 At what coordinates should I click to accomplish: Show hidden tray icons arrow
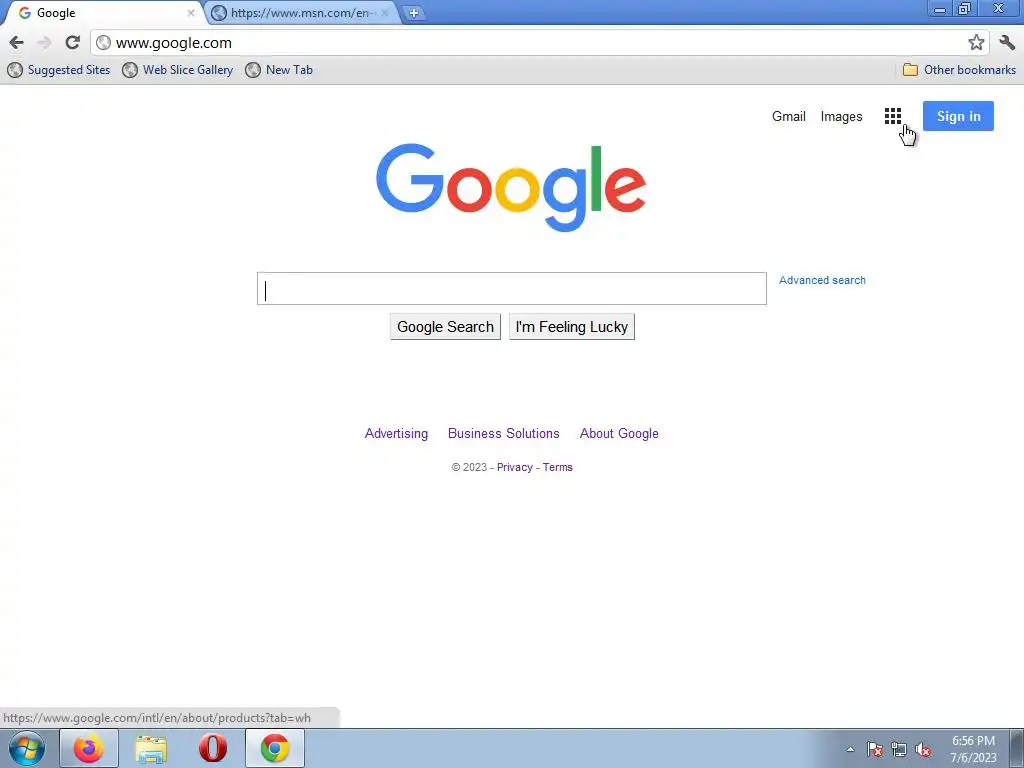click(850, 749)
